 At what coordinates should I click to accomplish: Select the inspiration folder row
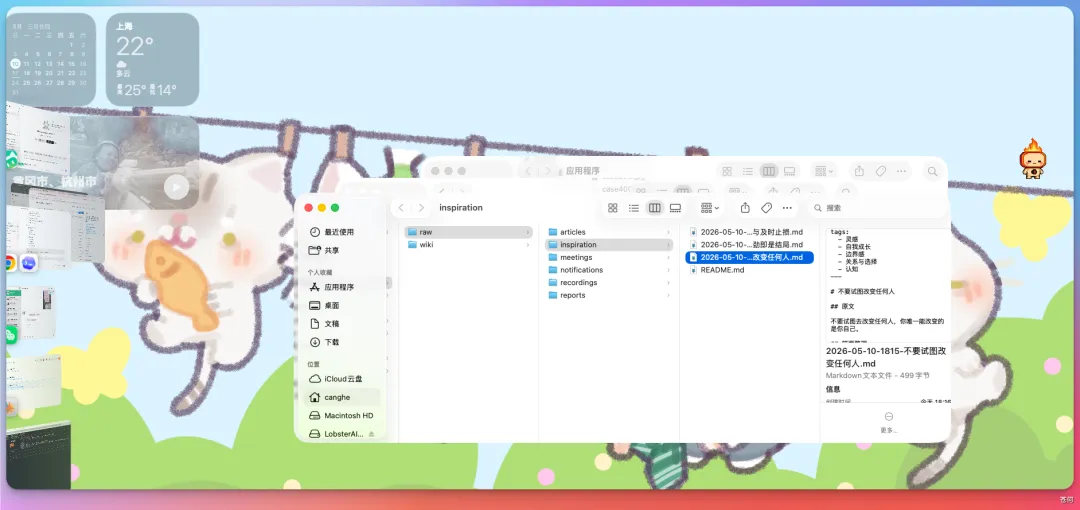(609, 245)
